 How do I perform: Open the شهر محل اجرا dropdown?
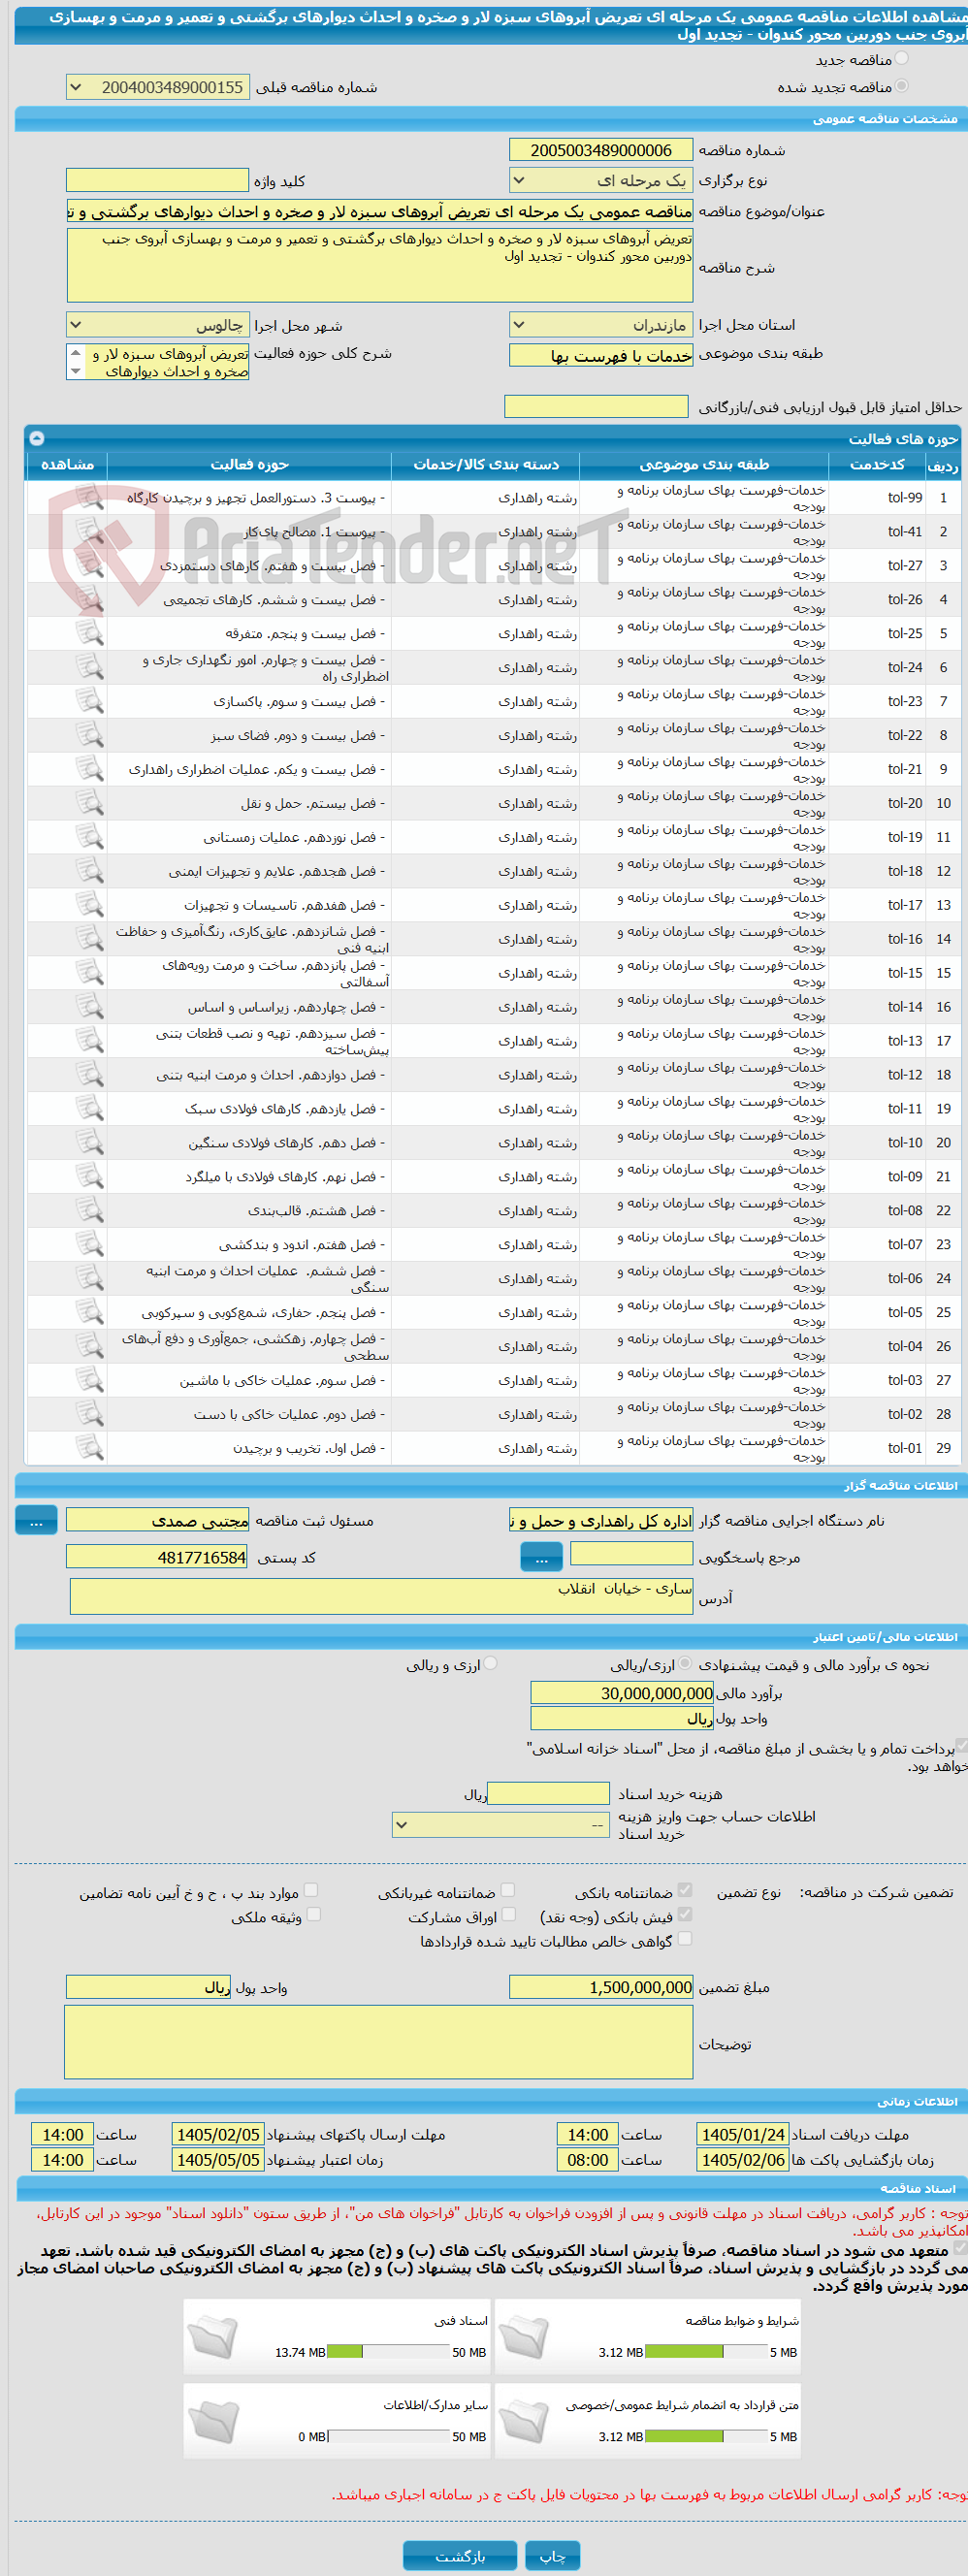point(158,325)
